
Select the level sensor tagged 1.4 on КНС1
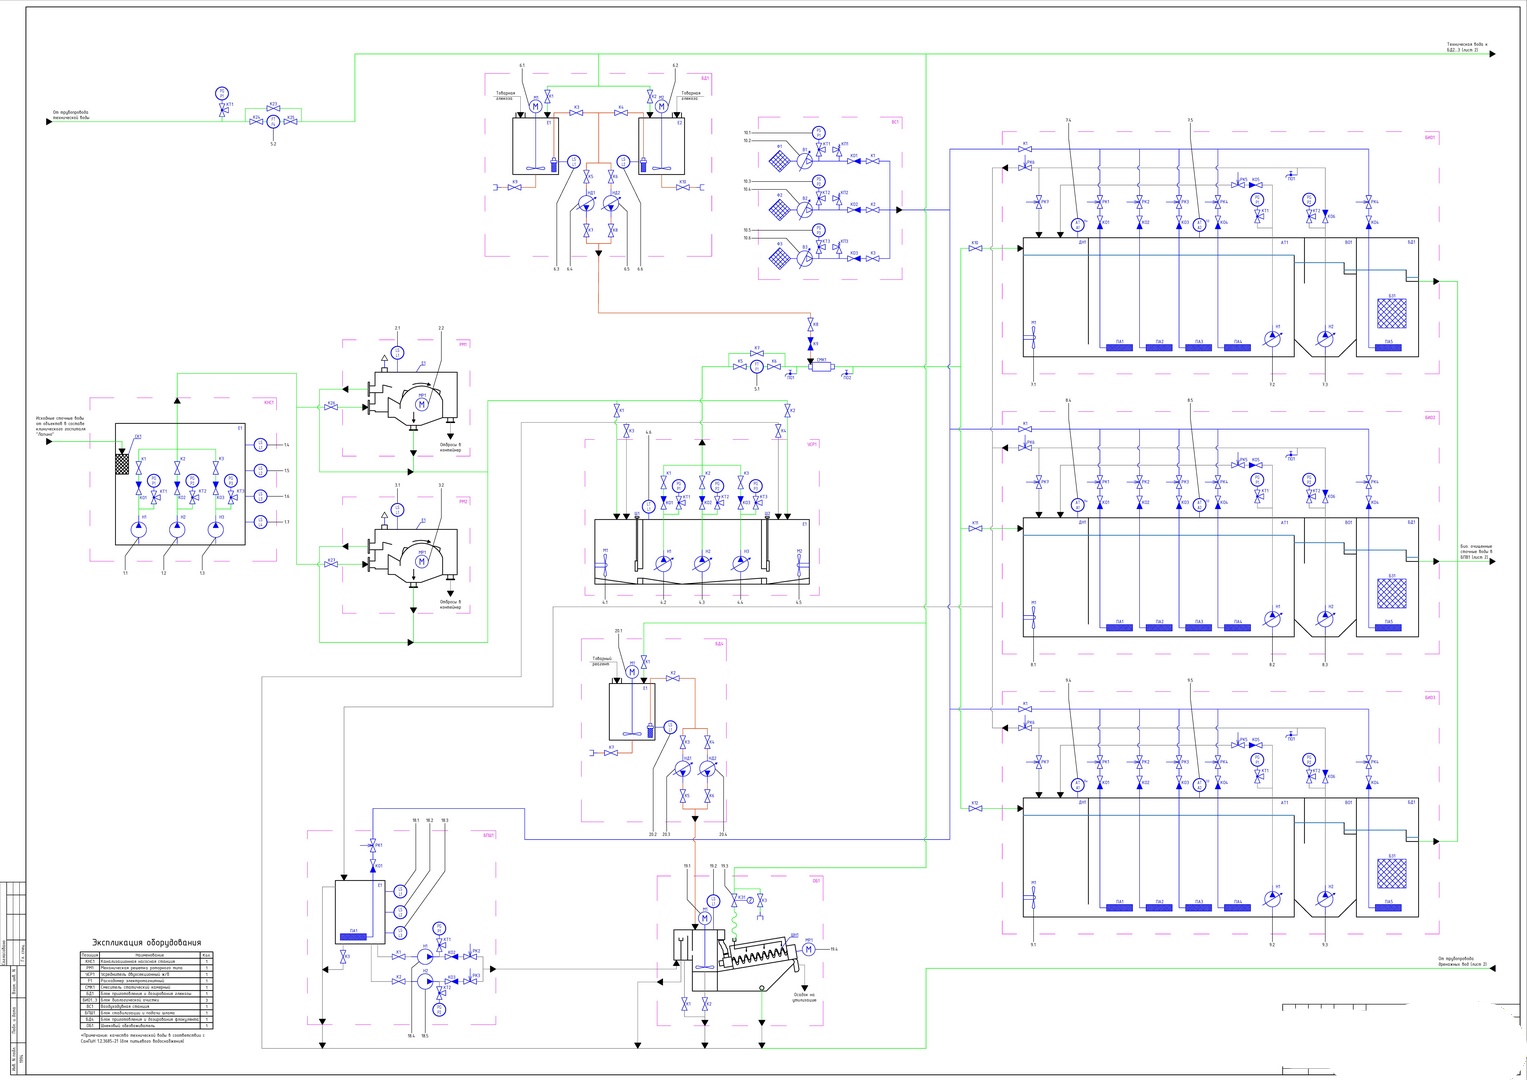261,444
